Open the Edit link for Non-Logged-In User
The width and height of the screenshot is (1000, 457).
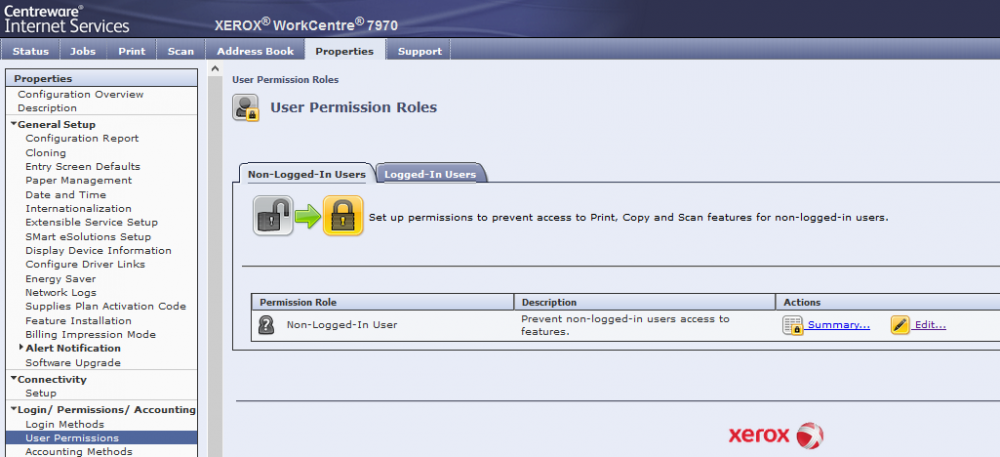click(929, 325)
